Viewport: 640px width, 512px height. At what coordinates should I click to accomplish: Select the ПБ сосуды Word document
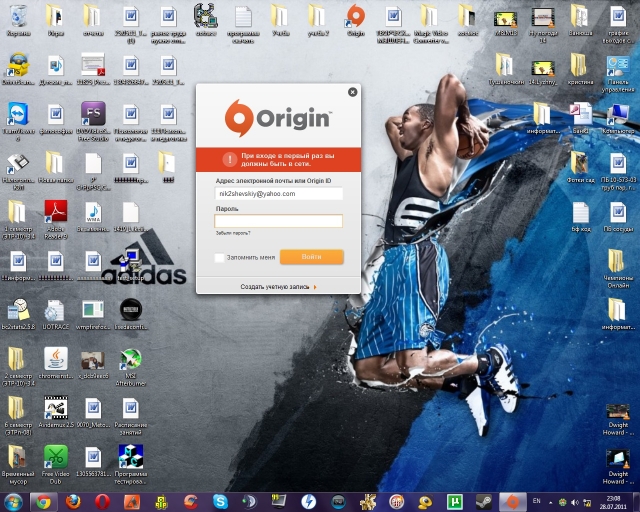coord(618,216)
